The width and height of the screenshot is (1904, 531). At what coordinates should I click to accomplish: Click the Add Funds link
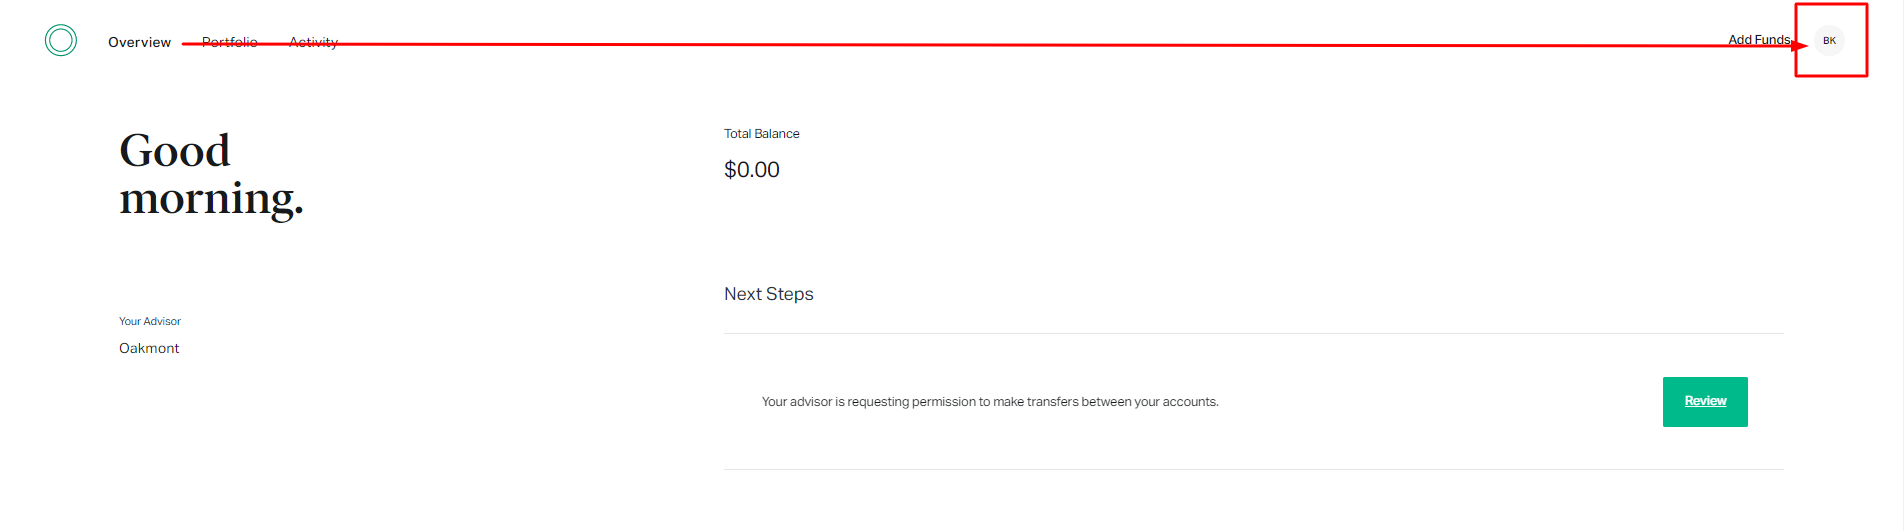point(1758,40)
